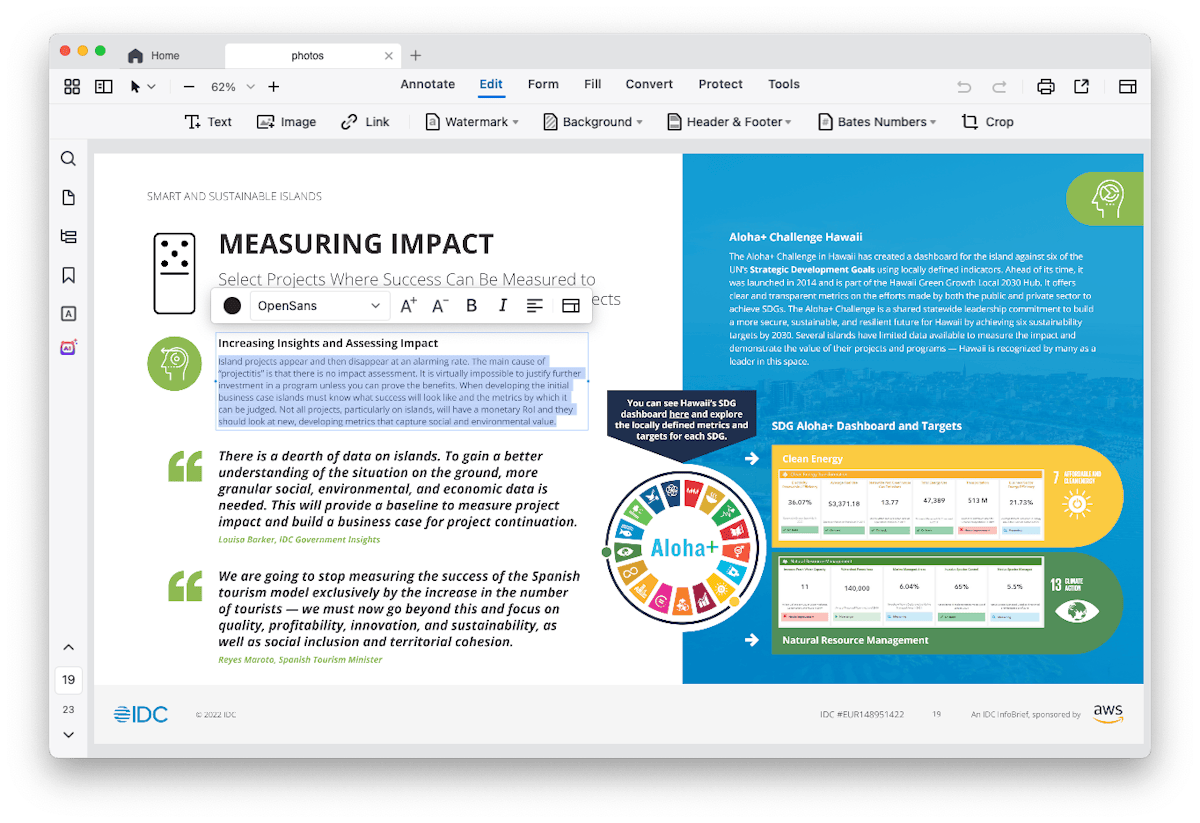This screenshot has width=1200, height=823.
Task: Open the text box properties icon
Action: (x=571, y=306)
